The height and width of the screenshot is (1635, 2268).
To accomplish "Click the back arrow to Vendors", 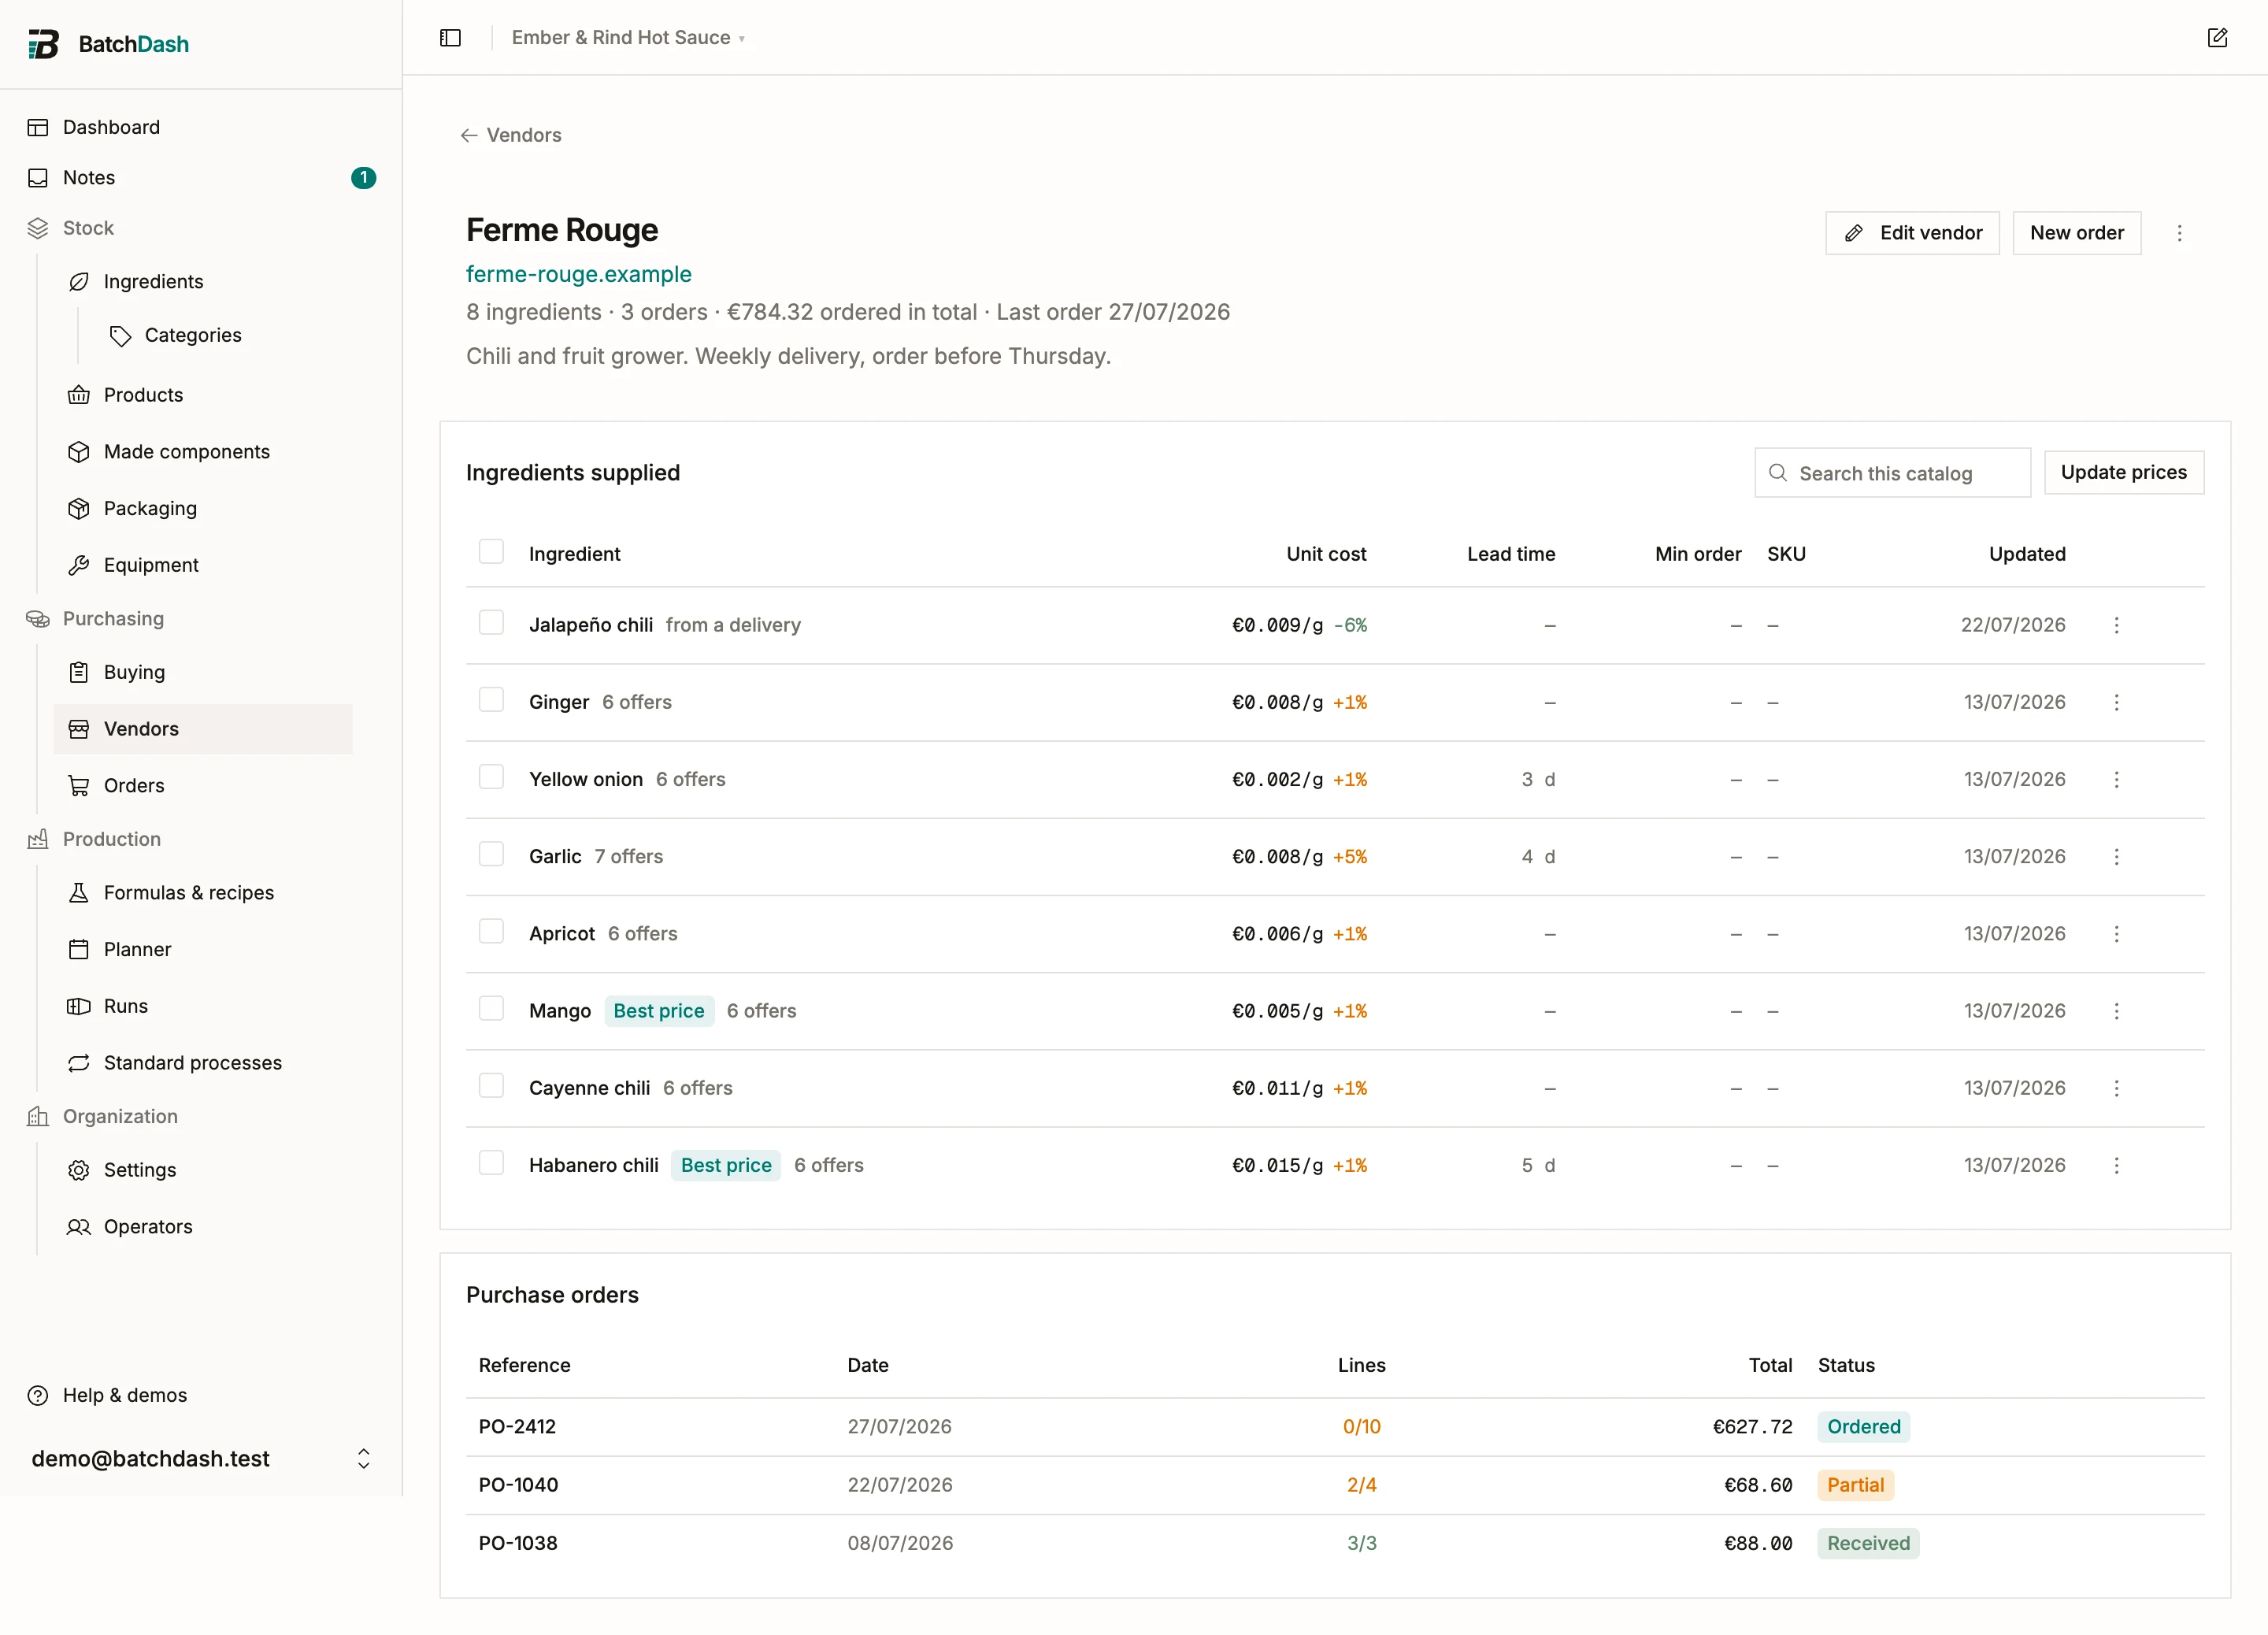I will [x=468, y=135].
